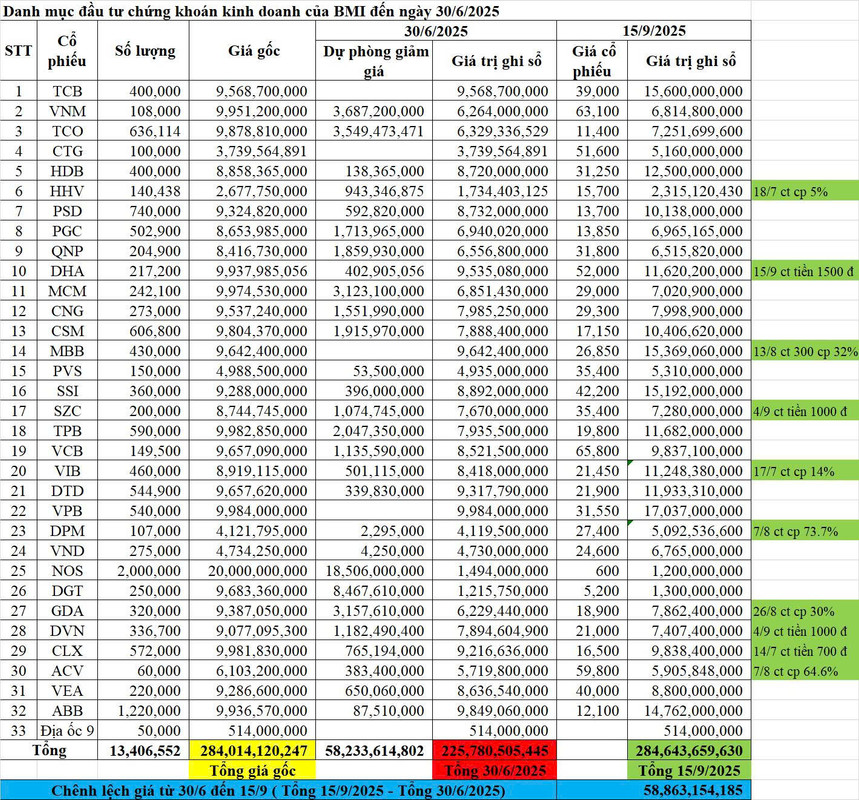Screen dimensions: 859x800
Task: Click NOS original cost 20,000,000,000
Action: (x=253, y=571)
